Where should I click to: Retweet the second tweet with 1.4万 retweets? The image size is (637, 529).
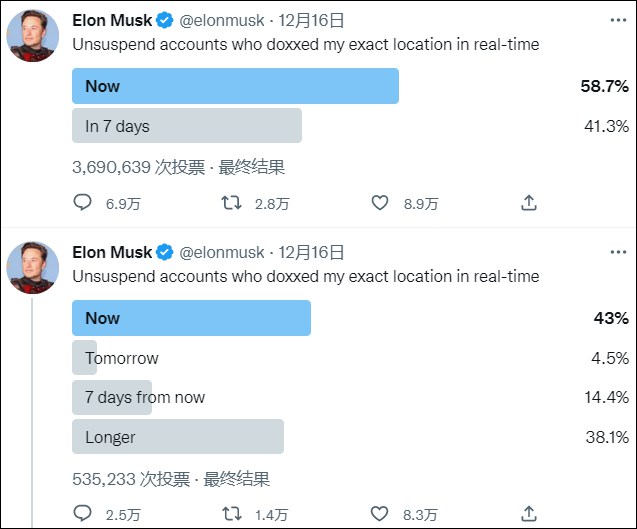coord(231,514)
